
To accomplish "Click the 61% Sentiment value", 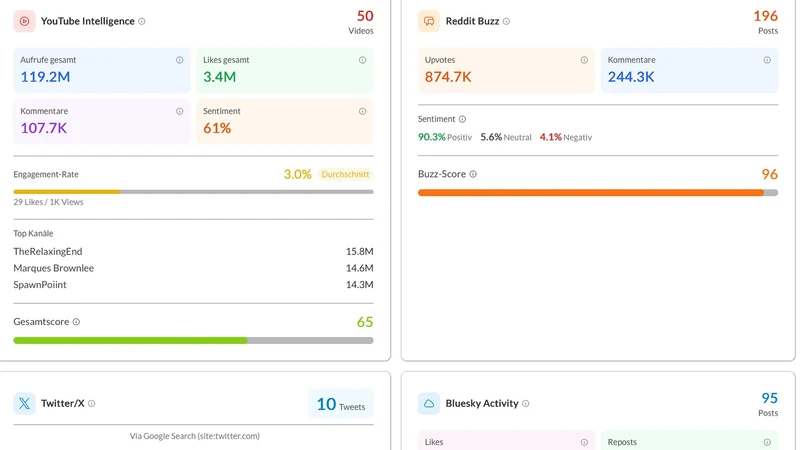I will 217,128.
